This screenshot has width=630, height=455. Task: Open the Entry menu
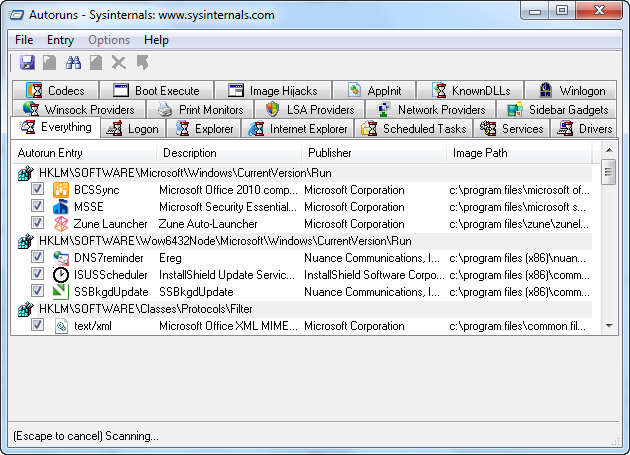pyautogui.click(x=60, y=40)
